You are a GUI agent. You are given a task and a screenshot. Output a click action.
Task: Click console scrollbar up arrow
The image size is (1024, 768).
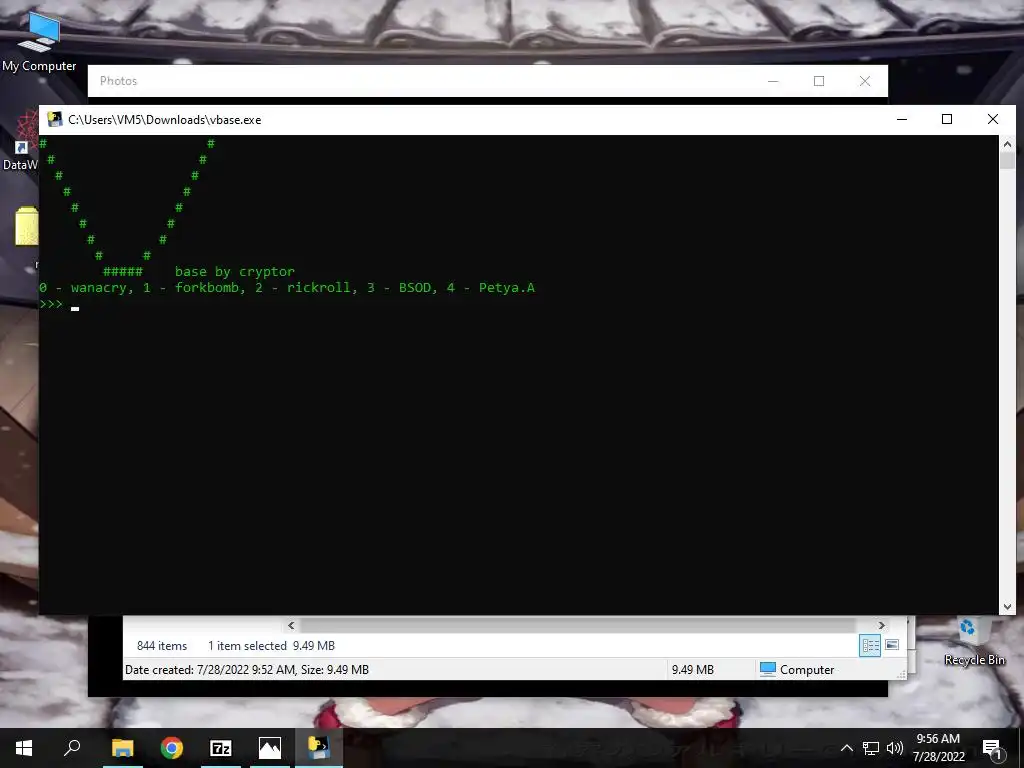click(1007, 144)
